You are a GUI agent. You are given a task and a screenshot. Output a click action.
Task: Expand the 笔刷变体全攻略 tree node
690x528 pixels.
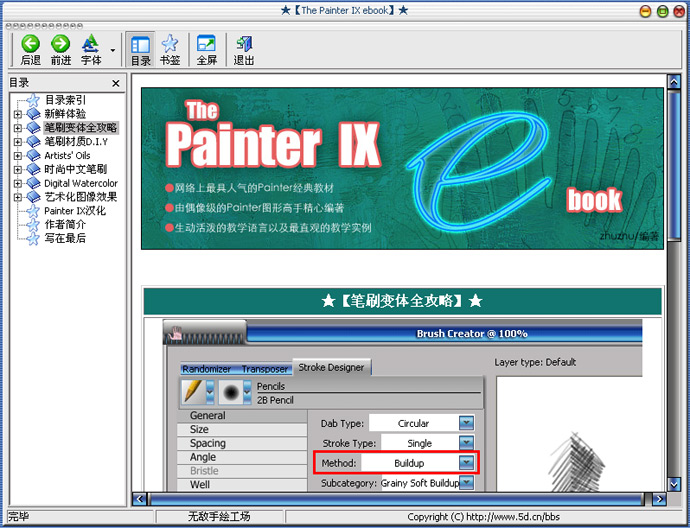17,128
